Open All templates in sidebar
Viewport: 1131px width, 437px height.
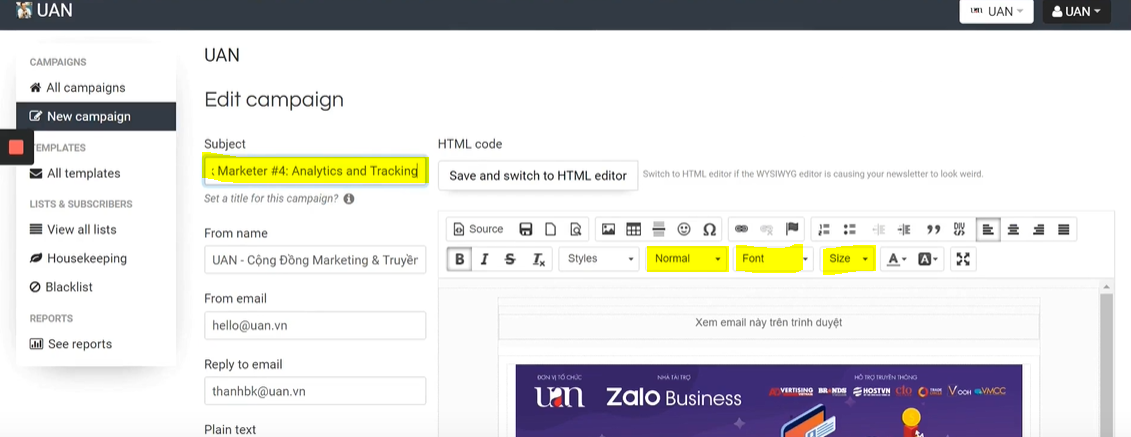coord(96,173)
